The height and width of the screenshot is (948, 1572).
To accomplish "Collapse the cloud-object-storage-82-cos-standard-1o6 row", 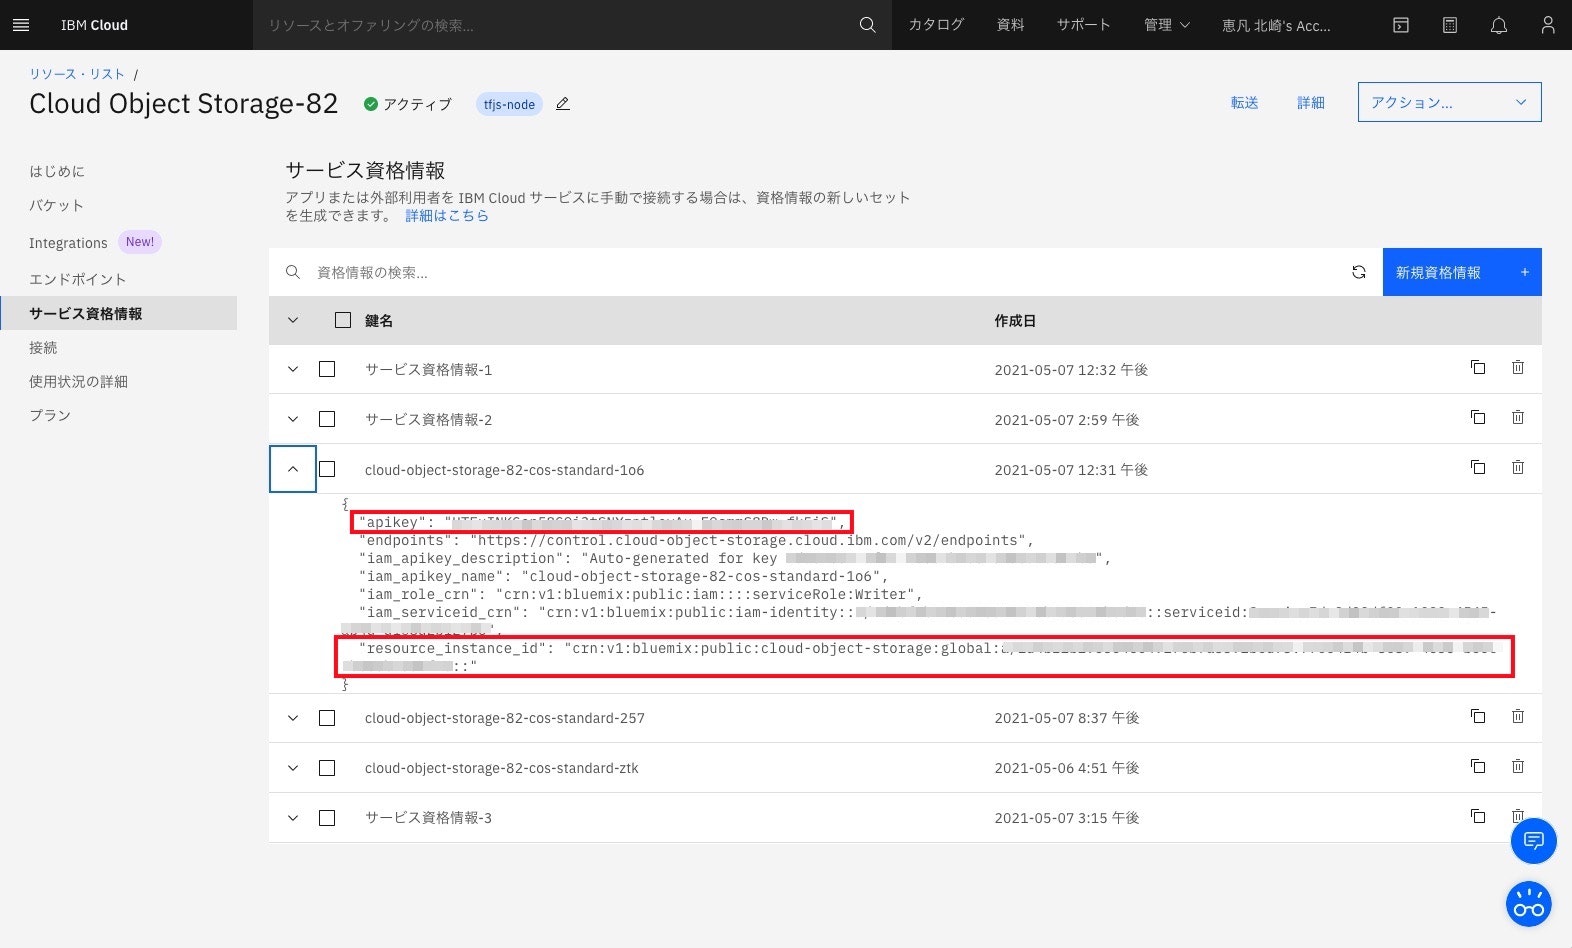I will pos(293,469).
